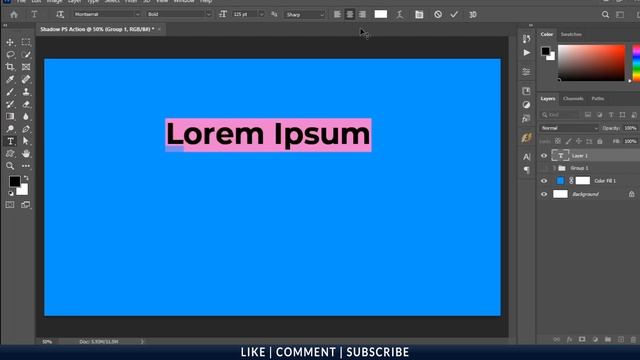Click the Color Fill 1 layer mask thumbnail
The width and height of the screenshot is (640, 360).
pyautogui.click(x=583, y=181)
